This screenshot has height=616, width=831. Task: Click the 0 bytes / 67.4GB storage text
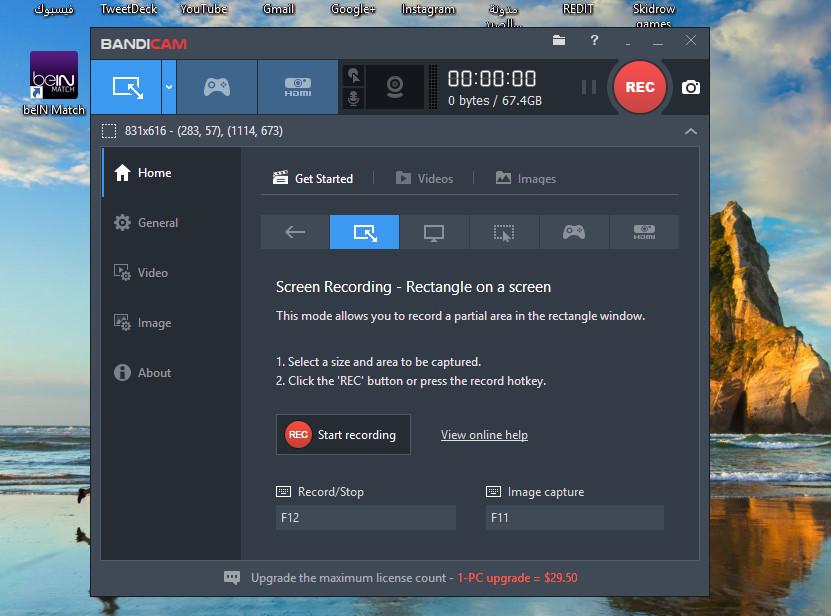pyautogui.click(x=495, y=101)
